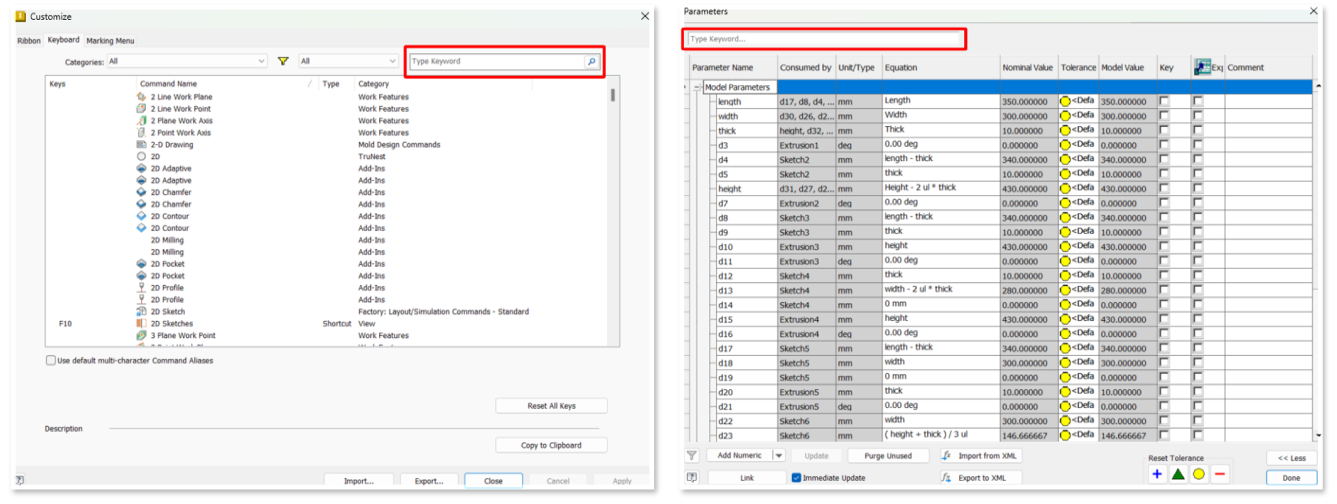Click the blue plus Reset Tolerance icon

click(1157, 474)
